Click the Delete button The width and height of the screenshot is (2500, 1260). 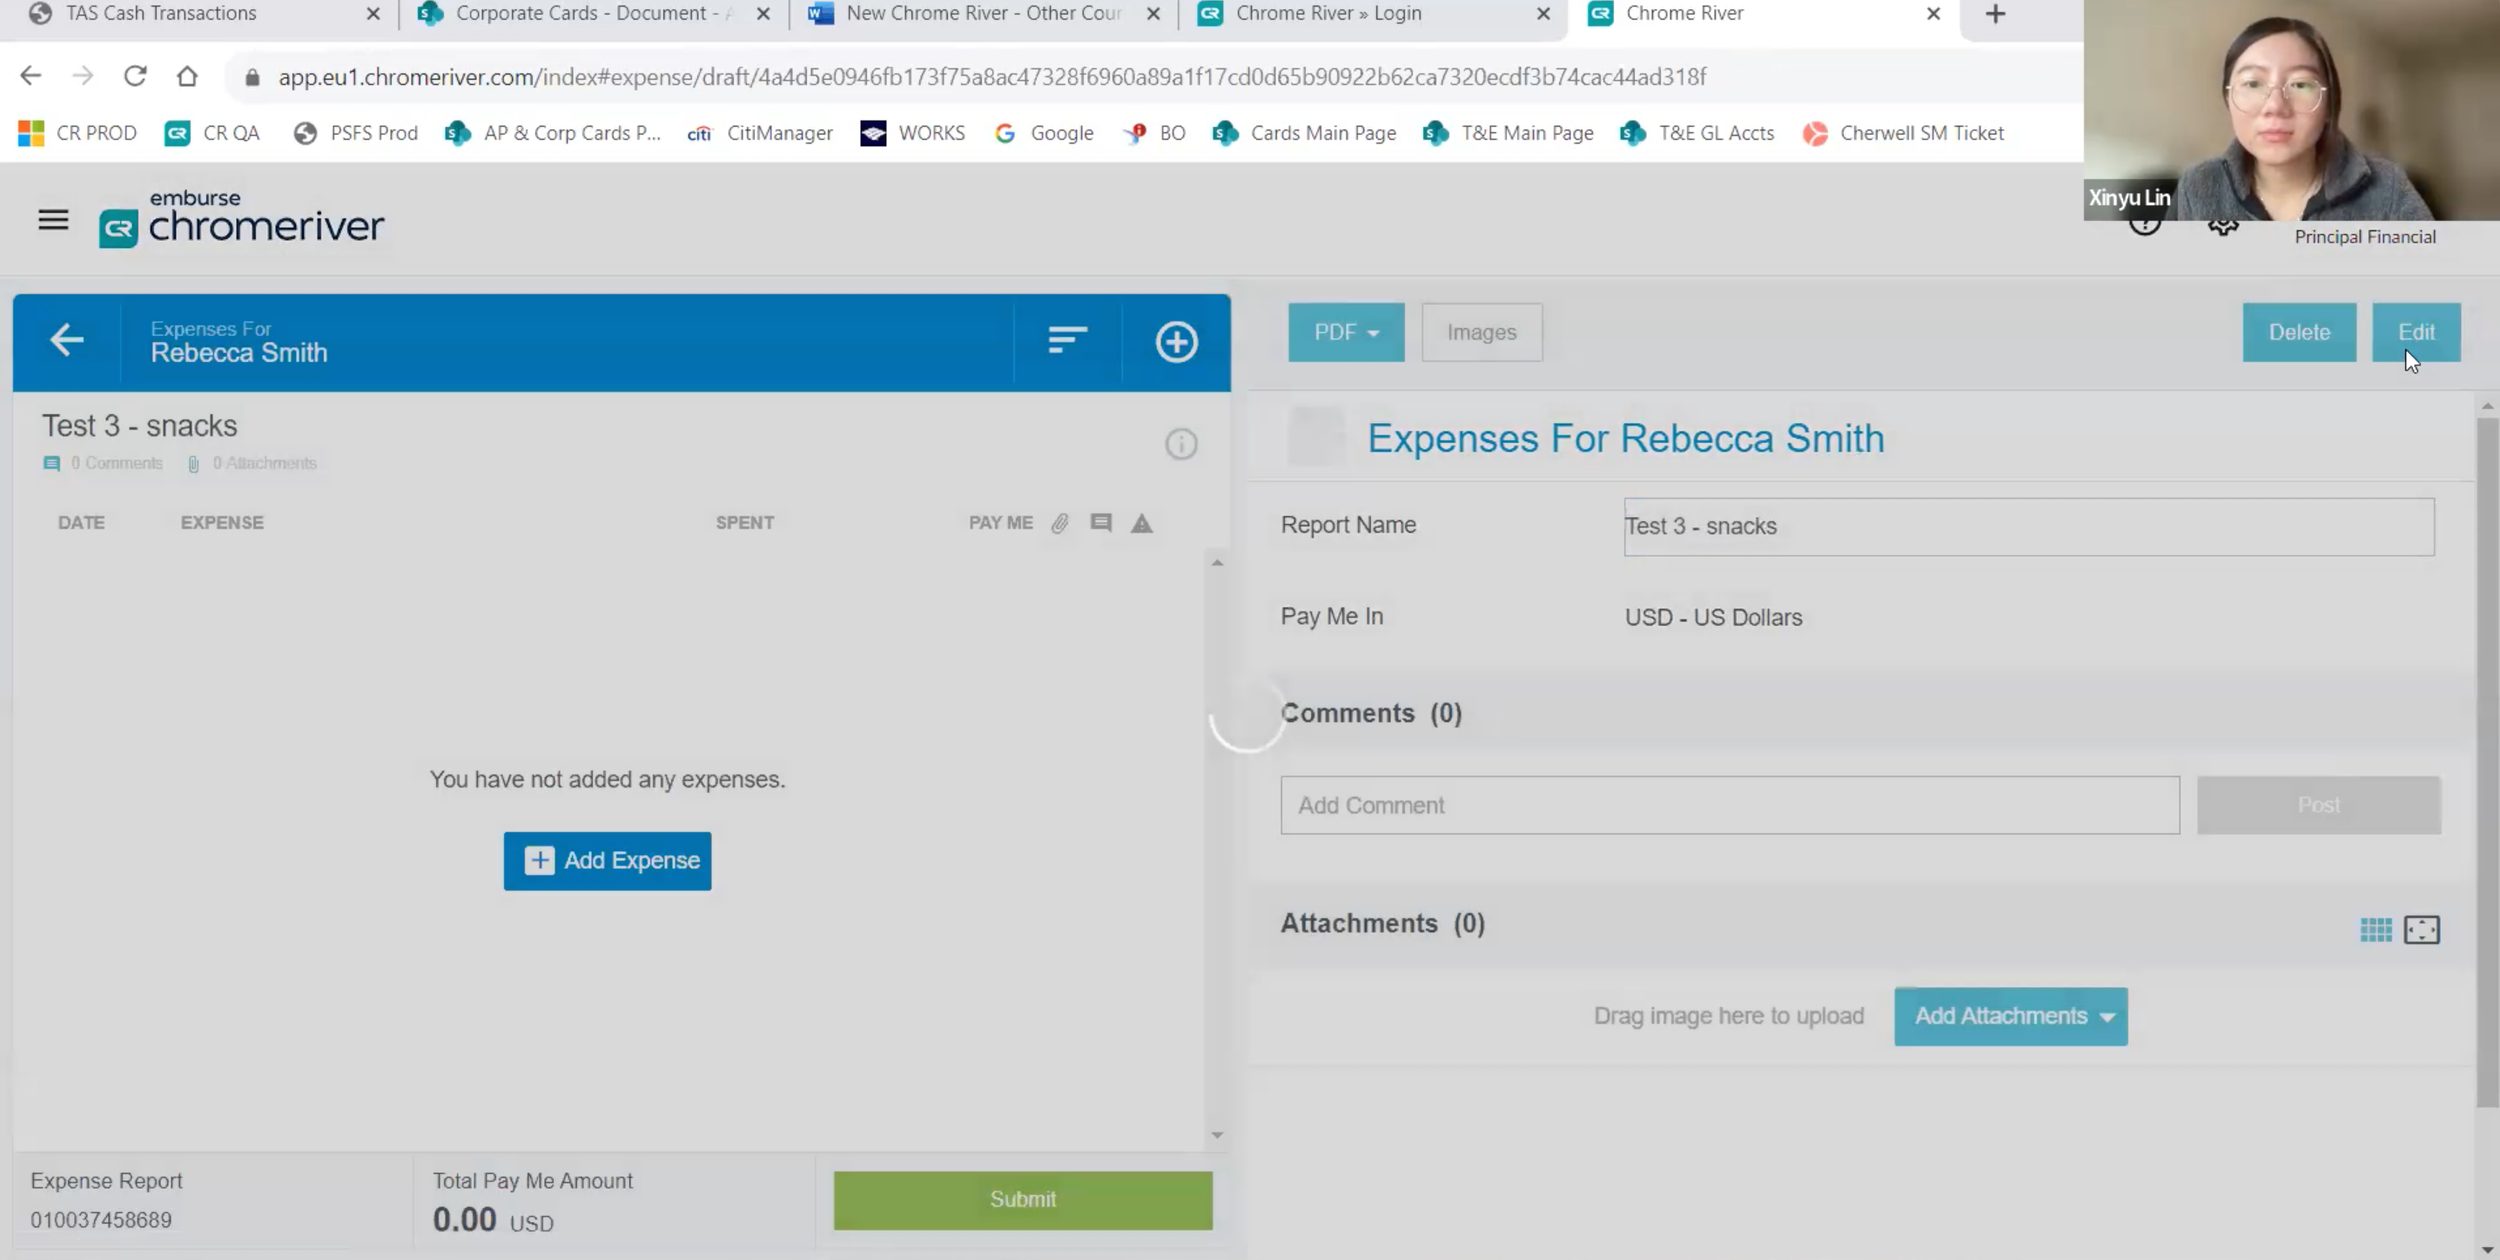[2298, 332]
